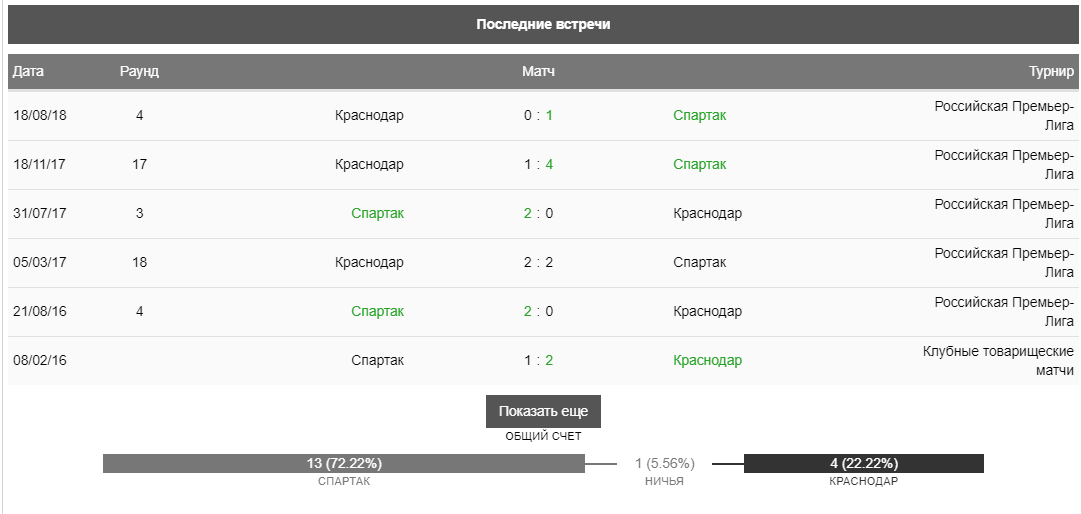Select the Раунд column header
The height and width of the screenshot is (514, 1081).
click(139, 72)
